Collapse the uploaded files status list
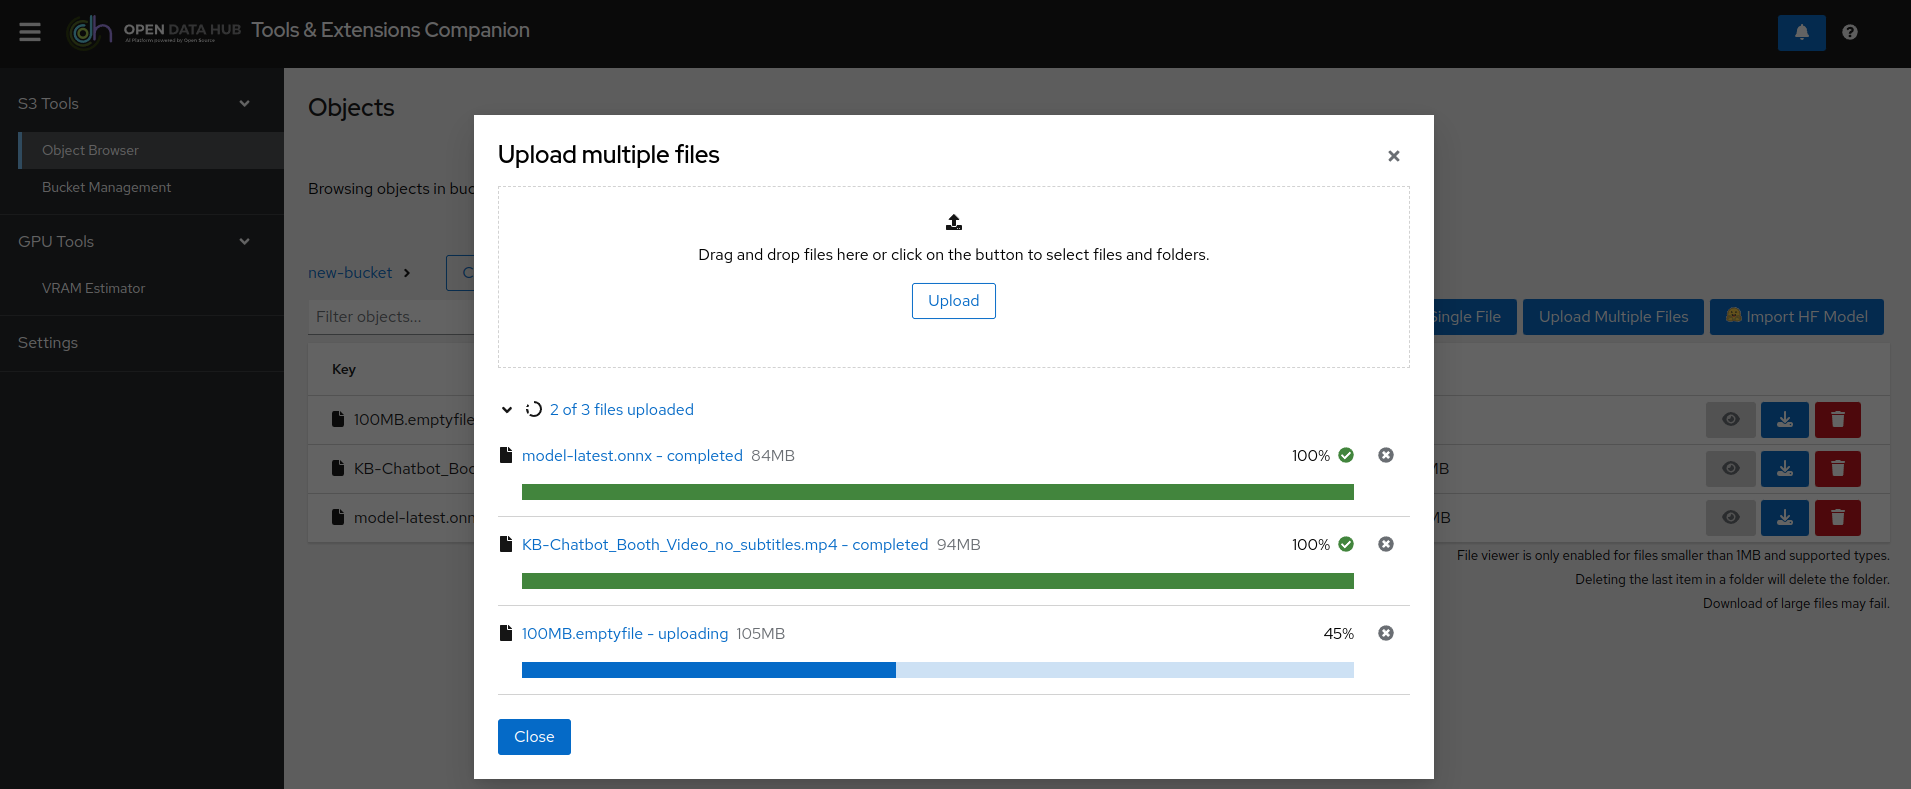 pyautogui.click(x=507, y=410)
